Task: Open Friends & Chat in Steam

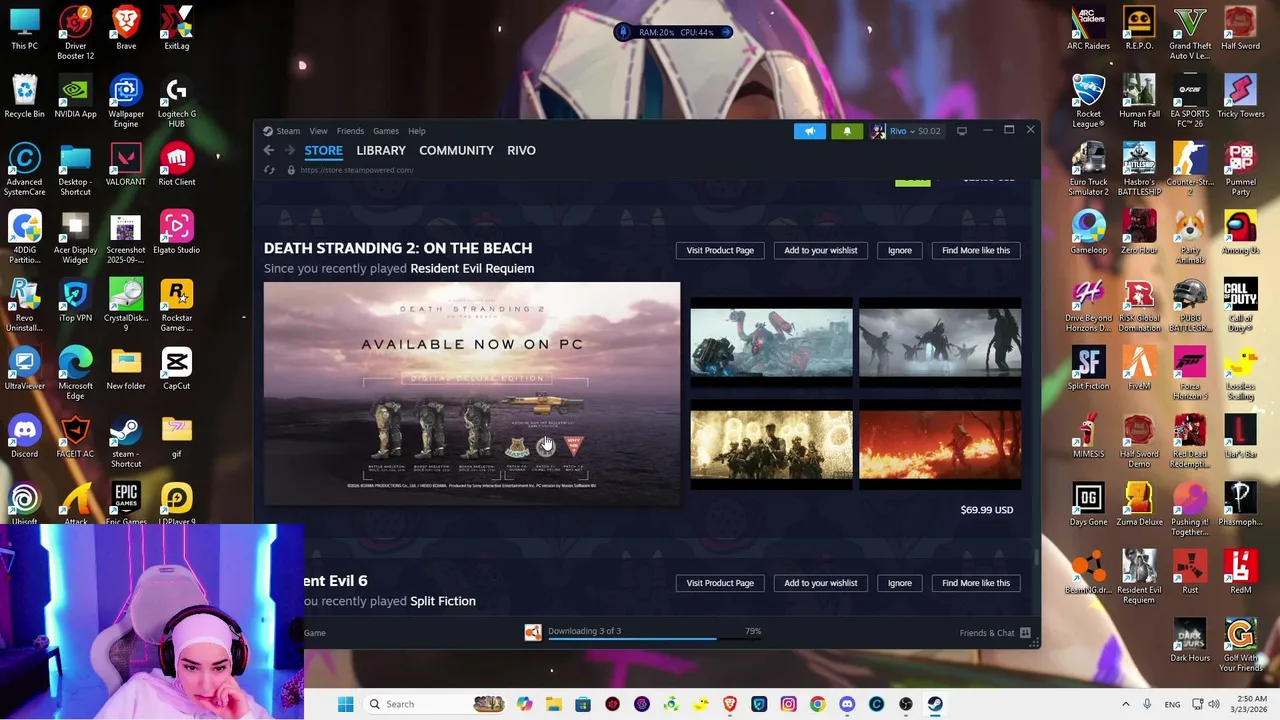Action: (995, 633)
